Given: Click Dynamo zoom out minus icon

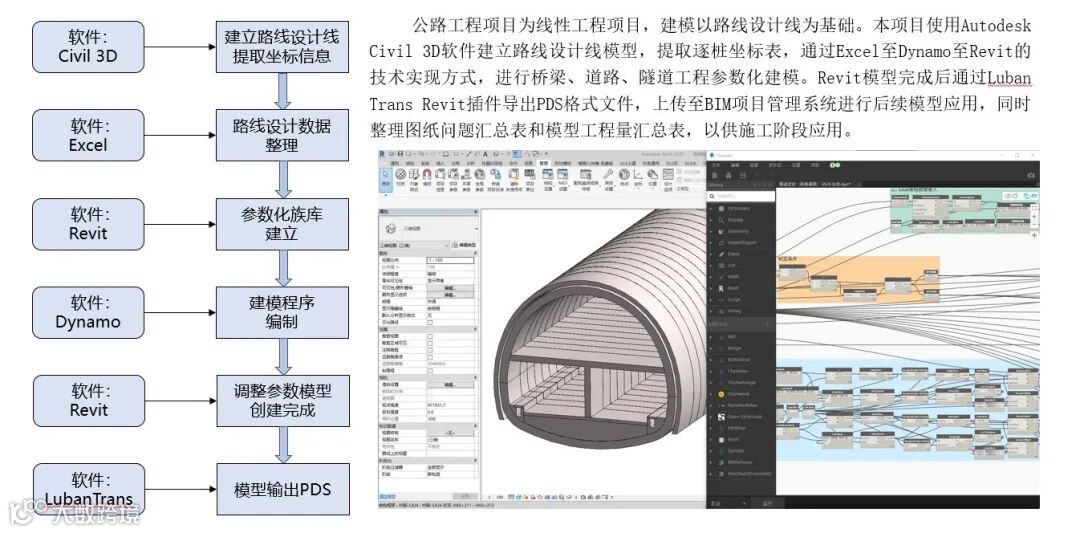Looking at the screenshot, I should (1035, 224).
